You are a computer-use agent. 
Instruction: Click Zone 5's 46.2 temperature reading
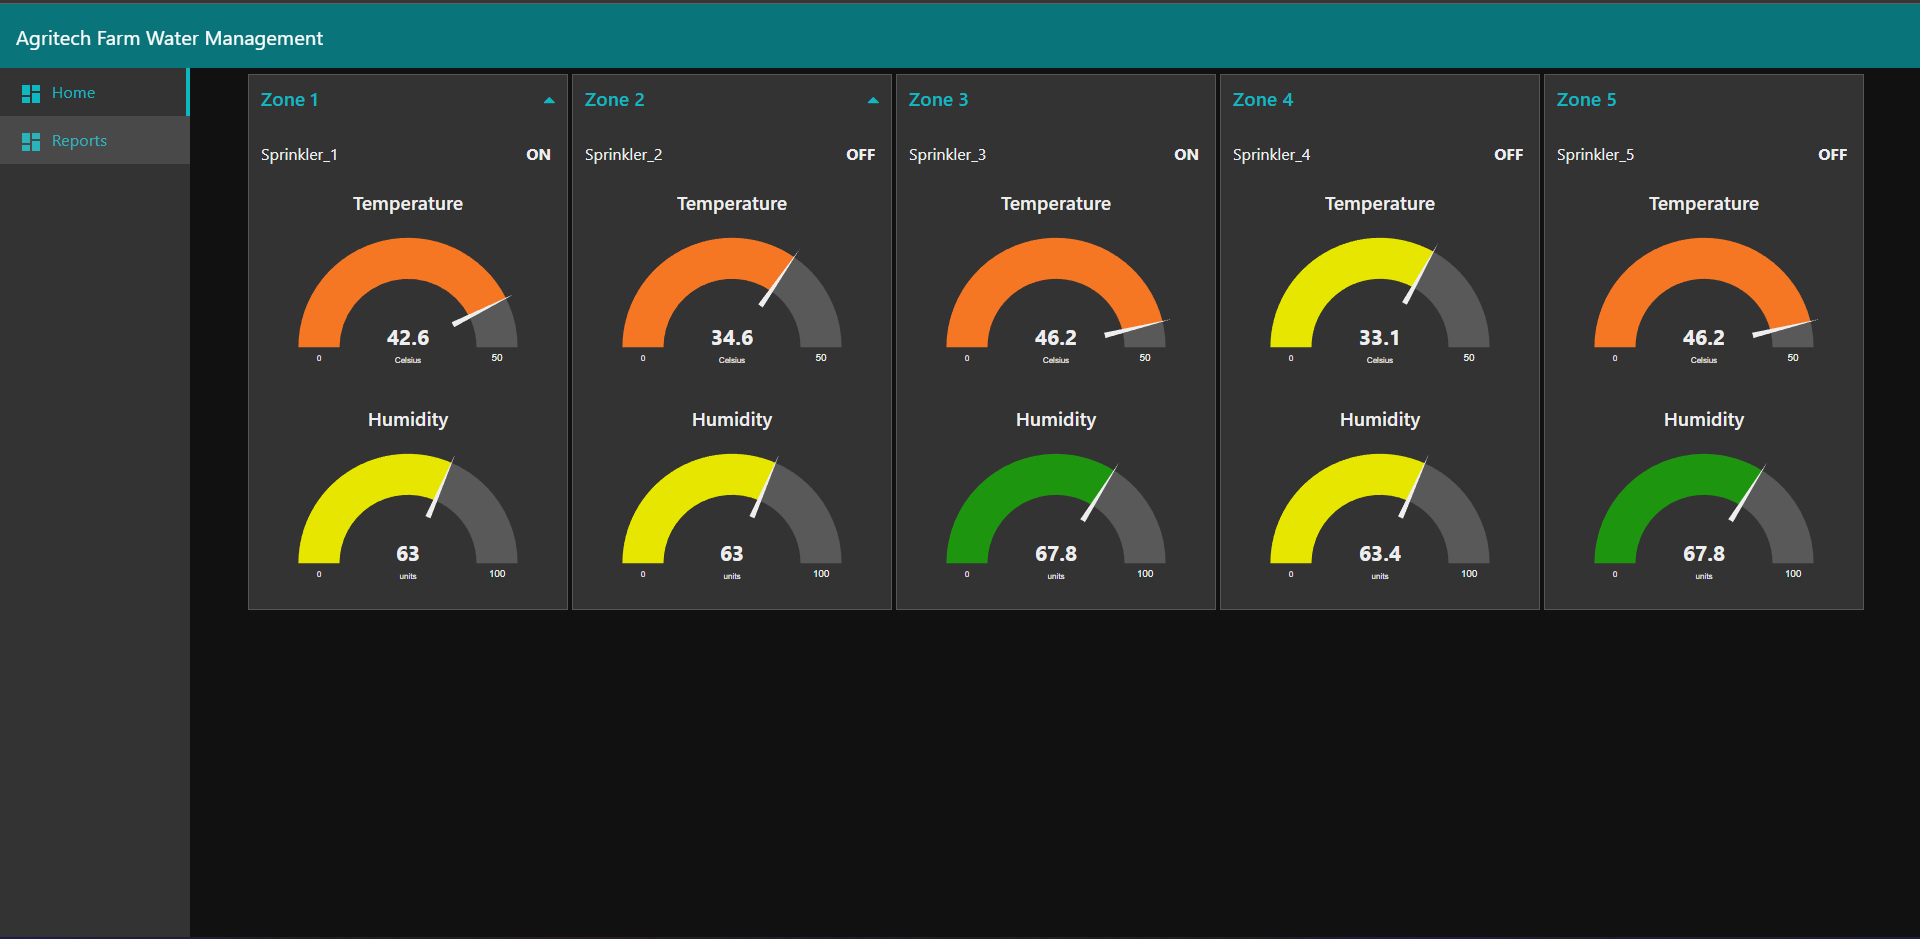pos(1704,338)
